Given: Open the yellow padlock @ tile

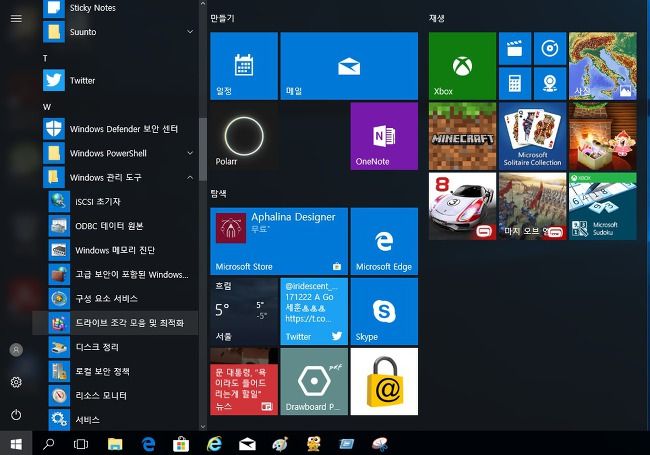Looking at the screenshot, I should pyautogui.click(x=384, y=382).
